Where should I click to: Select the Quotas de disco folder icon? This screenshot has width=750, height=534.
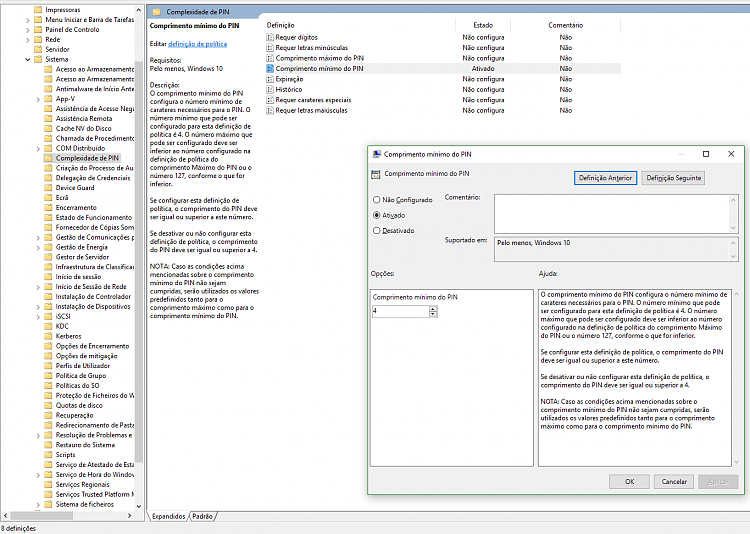tap(48, 405)
